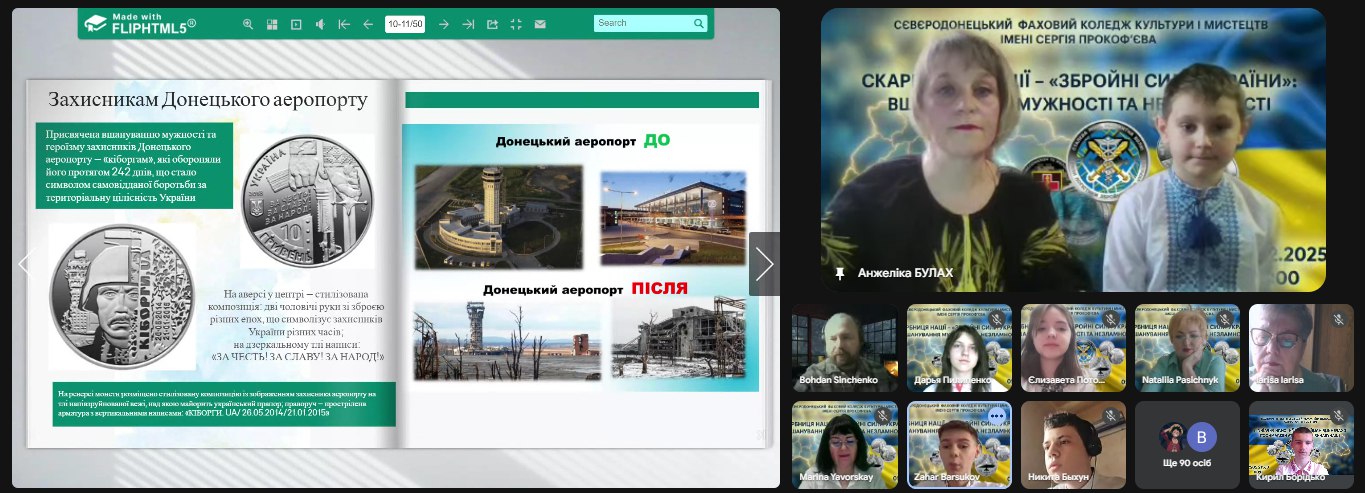The height and width of the screenshot is (493, 1365).
Task: Open the share flipbook icon
Action: (x=492, y=24)
